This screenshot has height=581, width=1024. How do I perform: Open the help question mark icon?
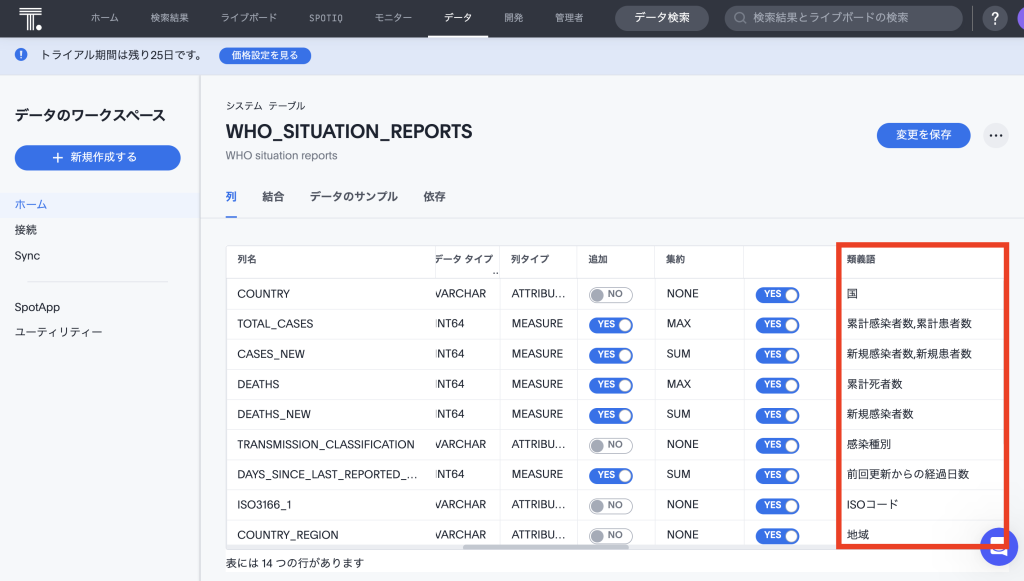(995, 18)
